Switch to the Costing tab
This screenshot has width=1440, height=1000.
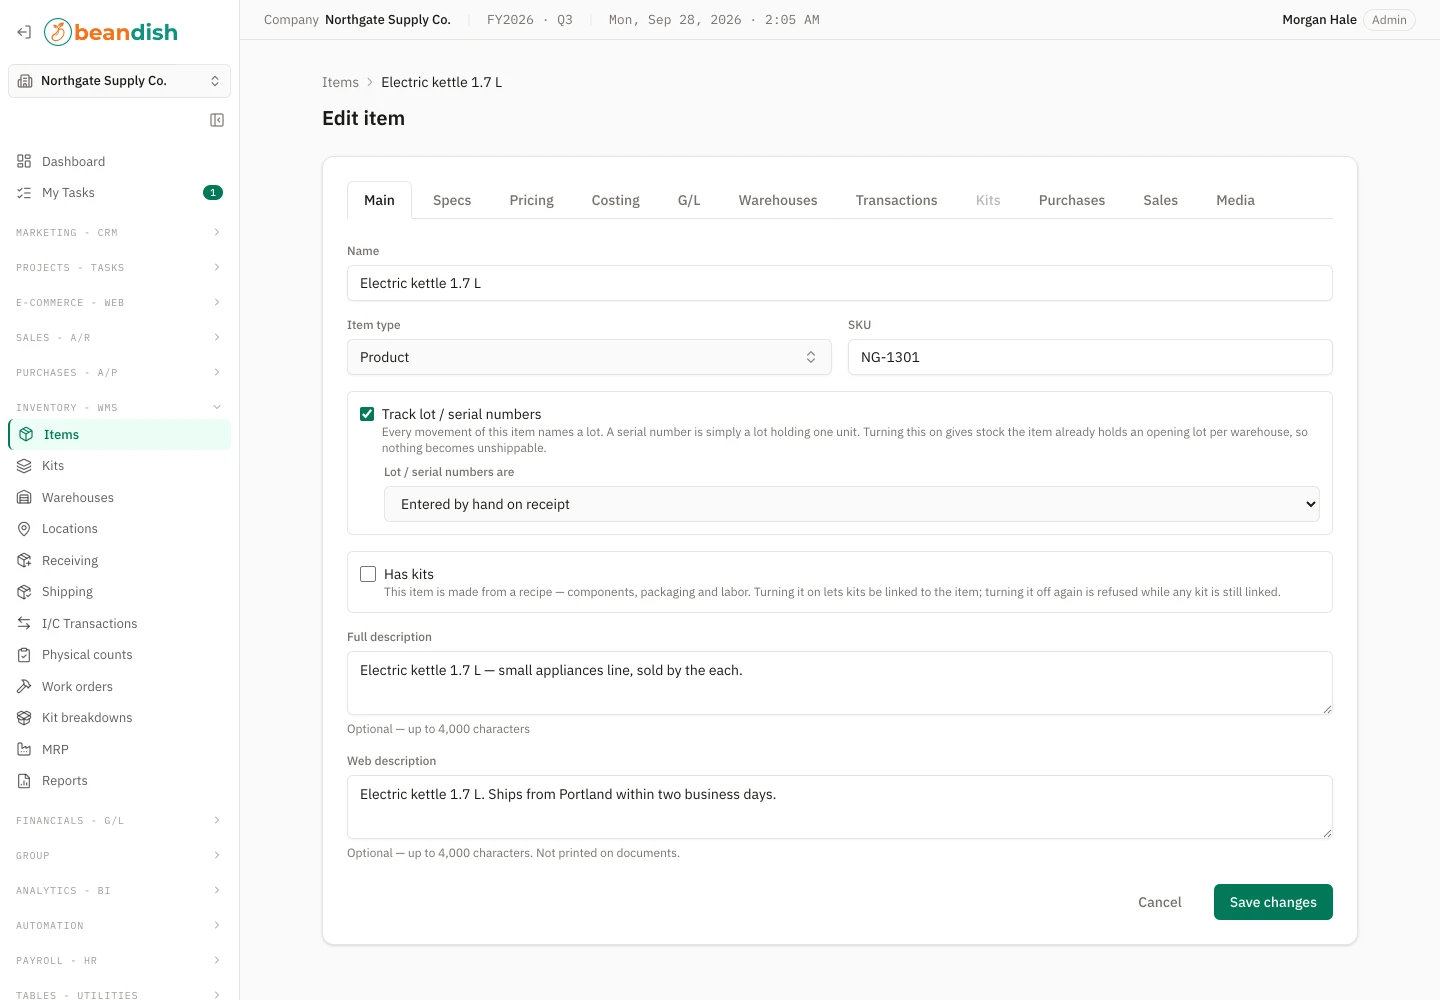tap(615, 200)
